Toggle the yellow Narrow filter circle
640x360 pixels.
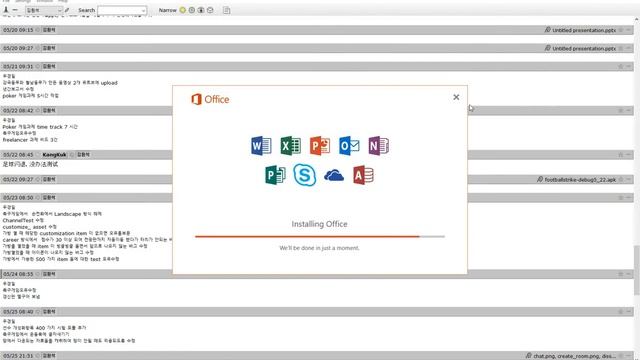(x=182, y=10)
